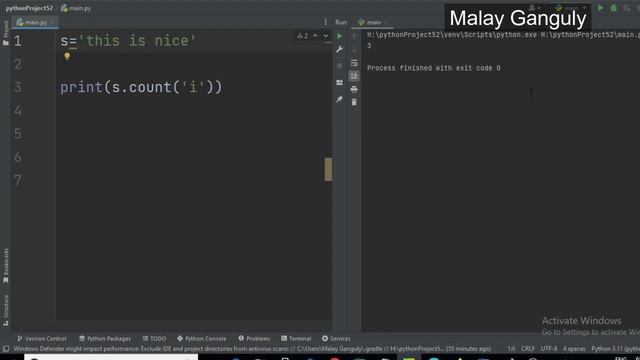Run main from top toolbar play button
Viewport: 640px width, 360px height.
tap(600, 8)
